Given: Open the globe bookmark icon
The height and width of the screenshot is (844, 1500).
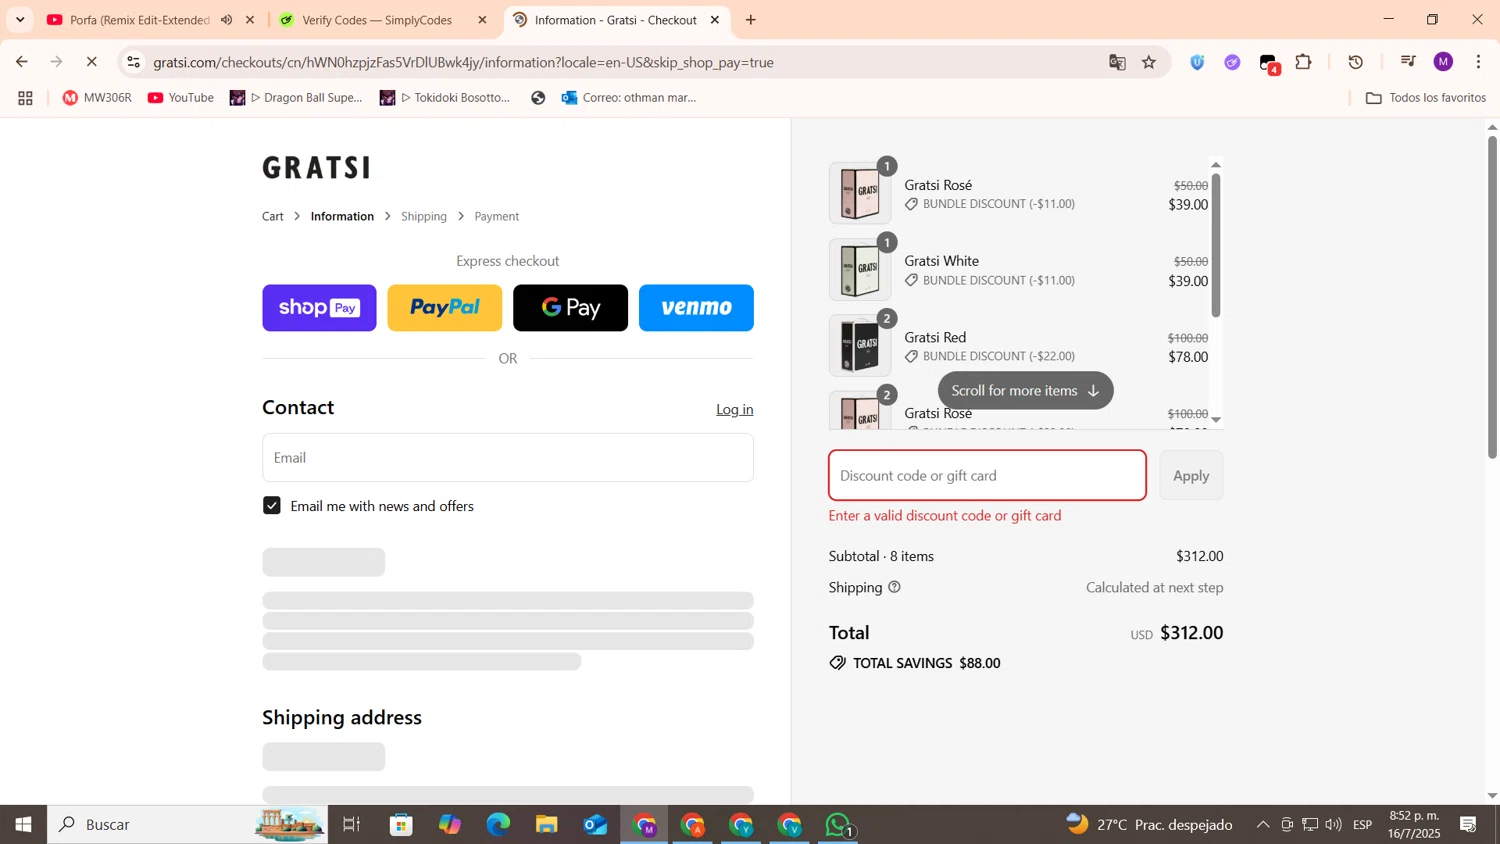Looking at the screenshot, I should tap(538, 98).
